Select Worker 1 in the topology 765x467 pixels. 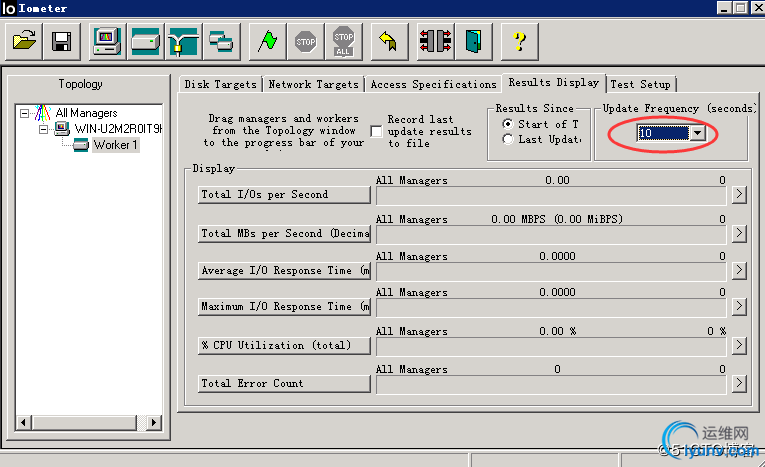tap(116, 145)
